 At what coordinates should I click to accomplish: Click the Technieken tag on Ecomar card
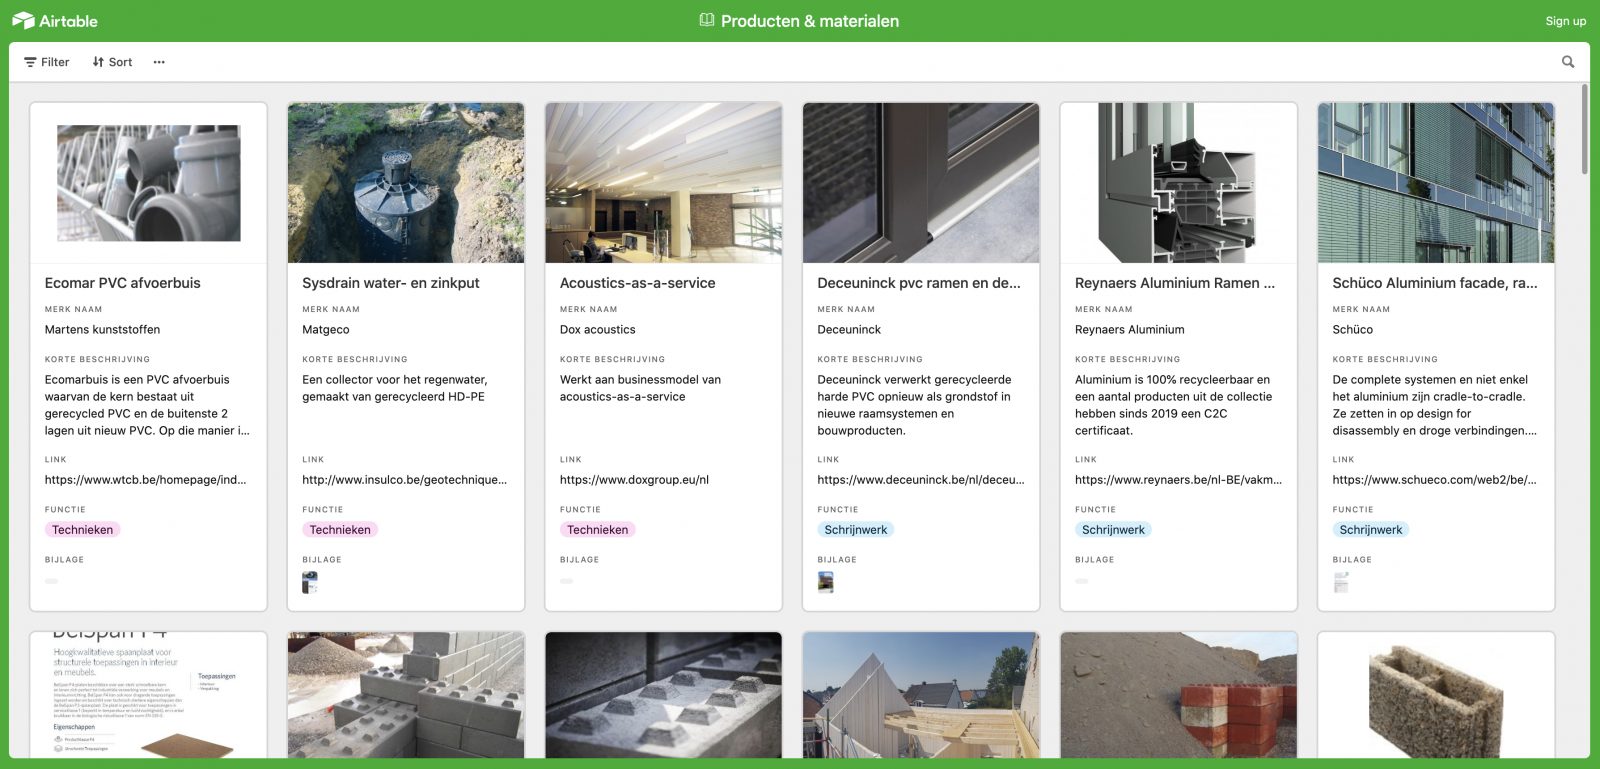pyautogui.click(x=83, y=530)
